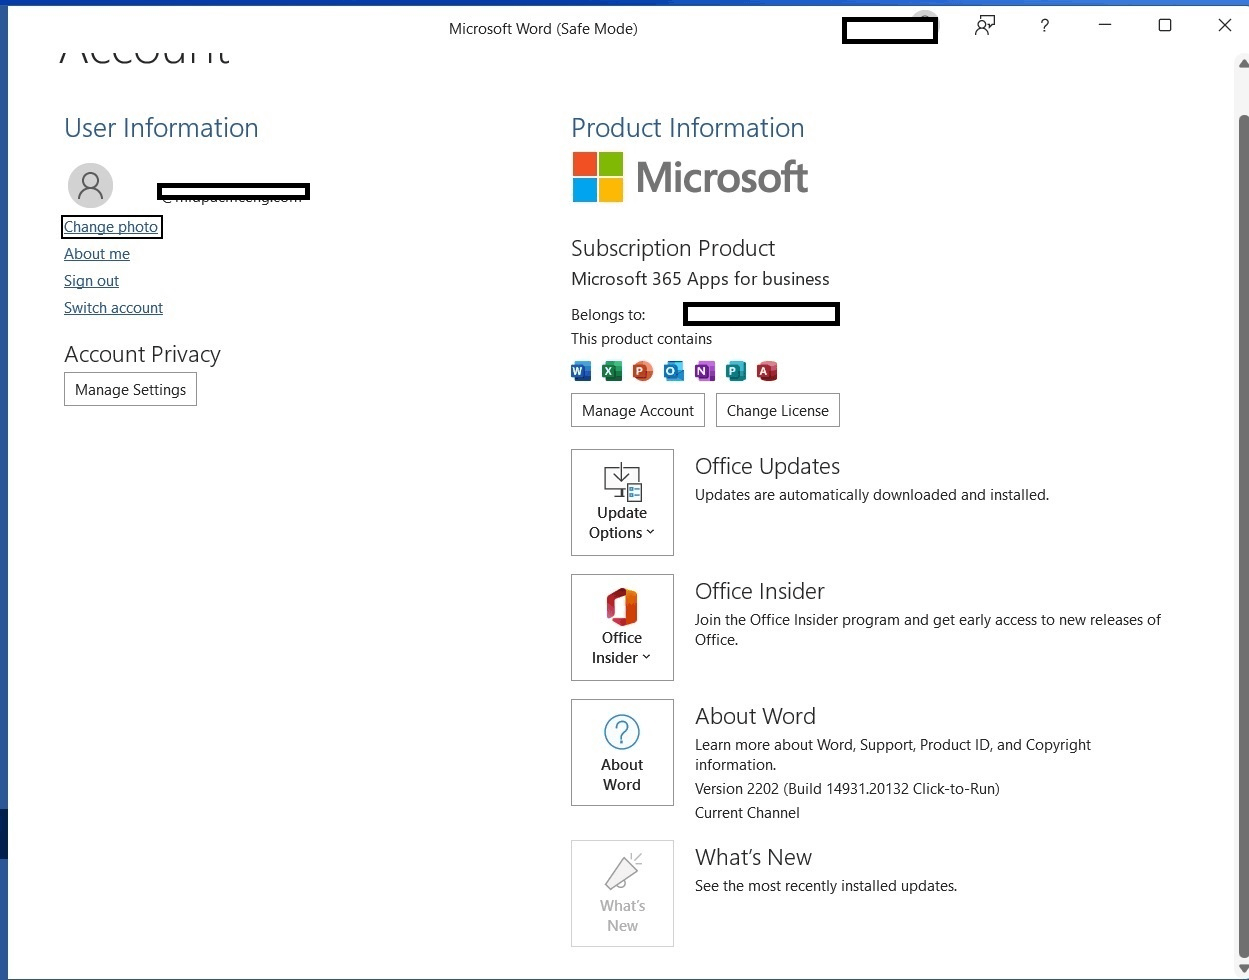Click the PowerPoint app icon

[x=643, y=372]
